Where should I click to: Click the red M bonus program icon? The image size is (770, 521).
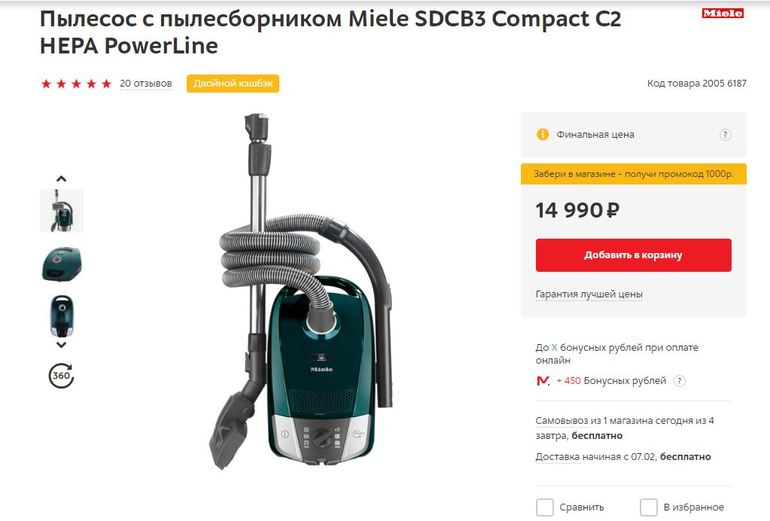click(543, 381)
